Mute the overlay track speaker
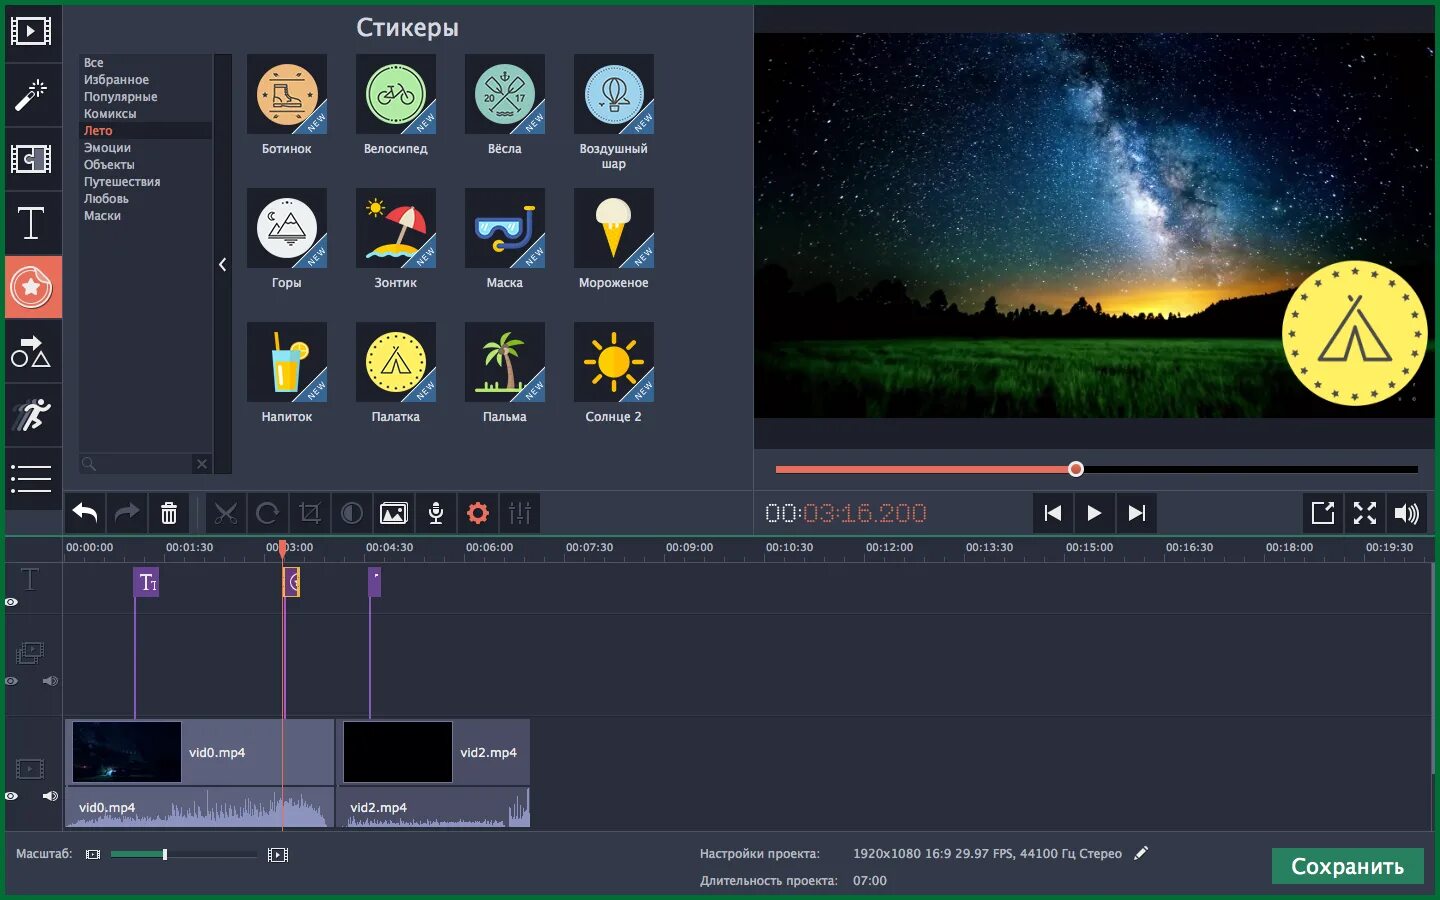 click(x=50, y=681)
